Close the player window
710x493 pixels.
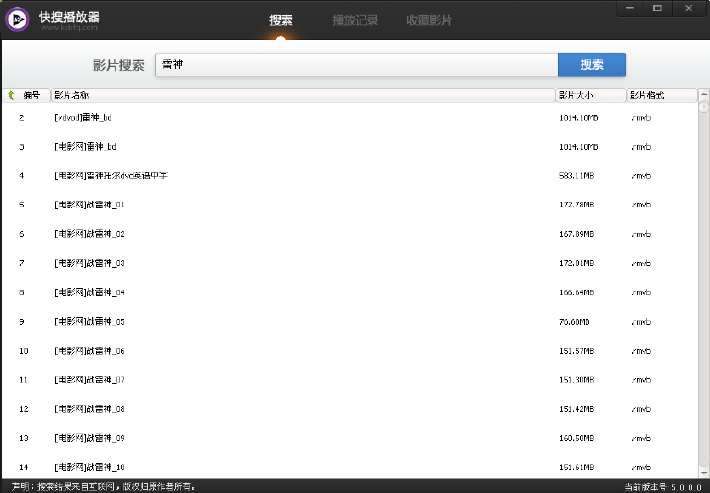click(x=689, y=8)
